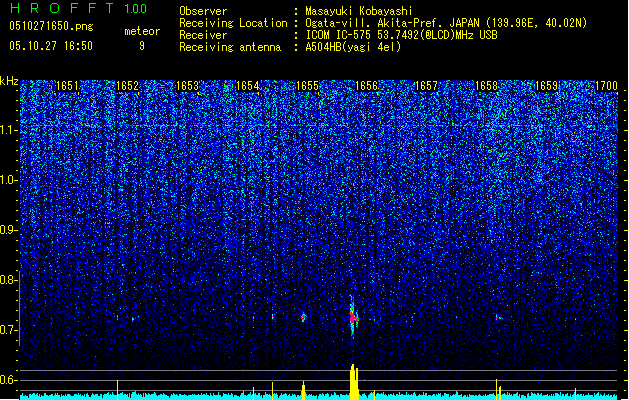Click the receiver value ICOM IC-575 53.7492 MHz USB

click(401, 35)
